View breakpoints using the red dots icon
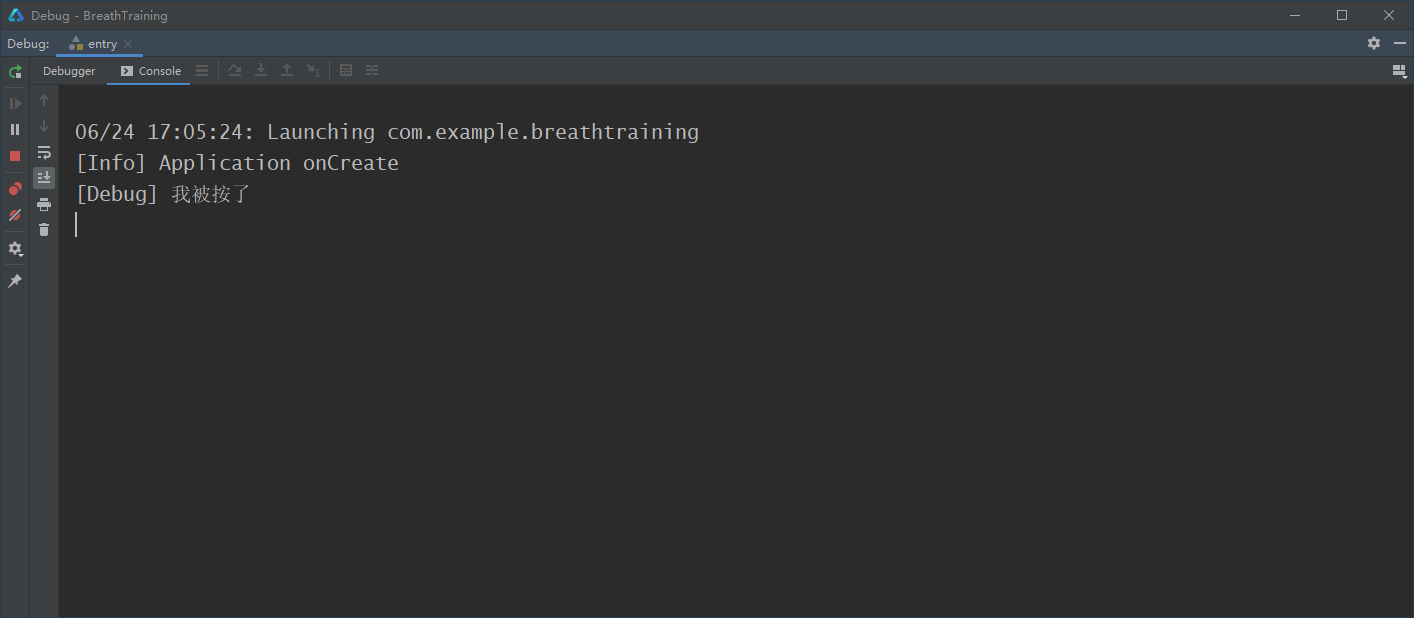This screenshot has height=618, width=1414. point(15,189)
